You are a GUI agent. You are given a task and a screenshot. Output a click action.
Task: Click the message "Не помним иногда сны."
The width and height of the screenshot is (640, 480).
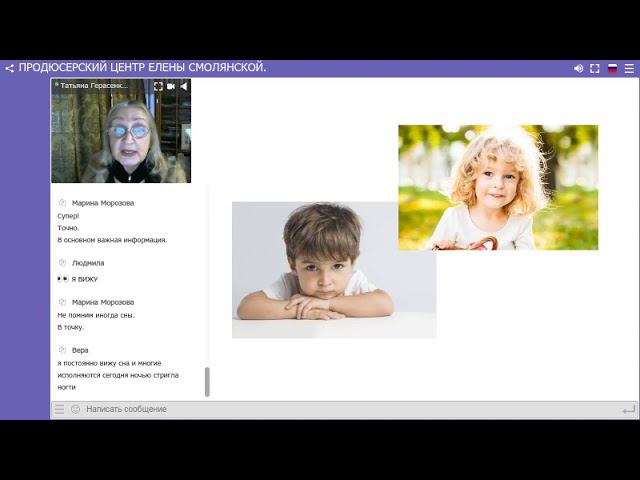click(96, 315)
